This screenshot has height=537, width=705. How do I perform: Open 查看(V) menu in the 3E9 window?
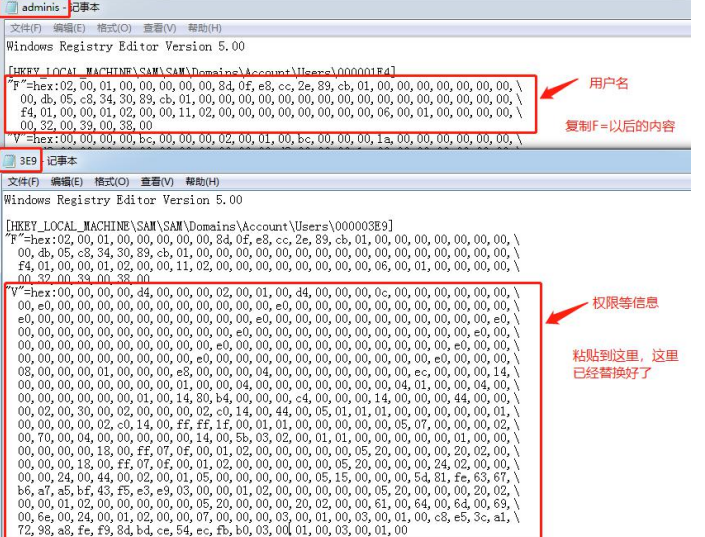tap(159, 182)
